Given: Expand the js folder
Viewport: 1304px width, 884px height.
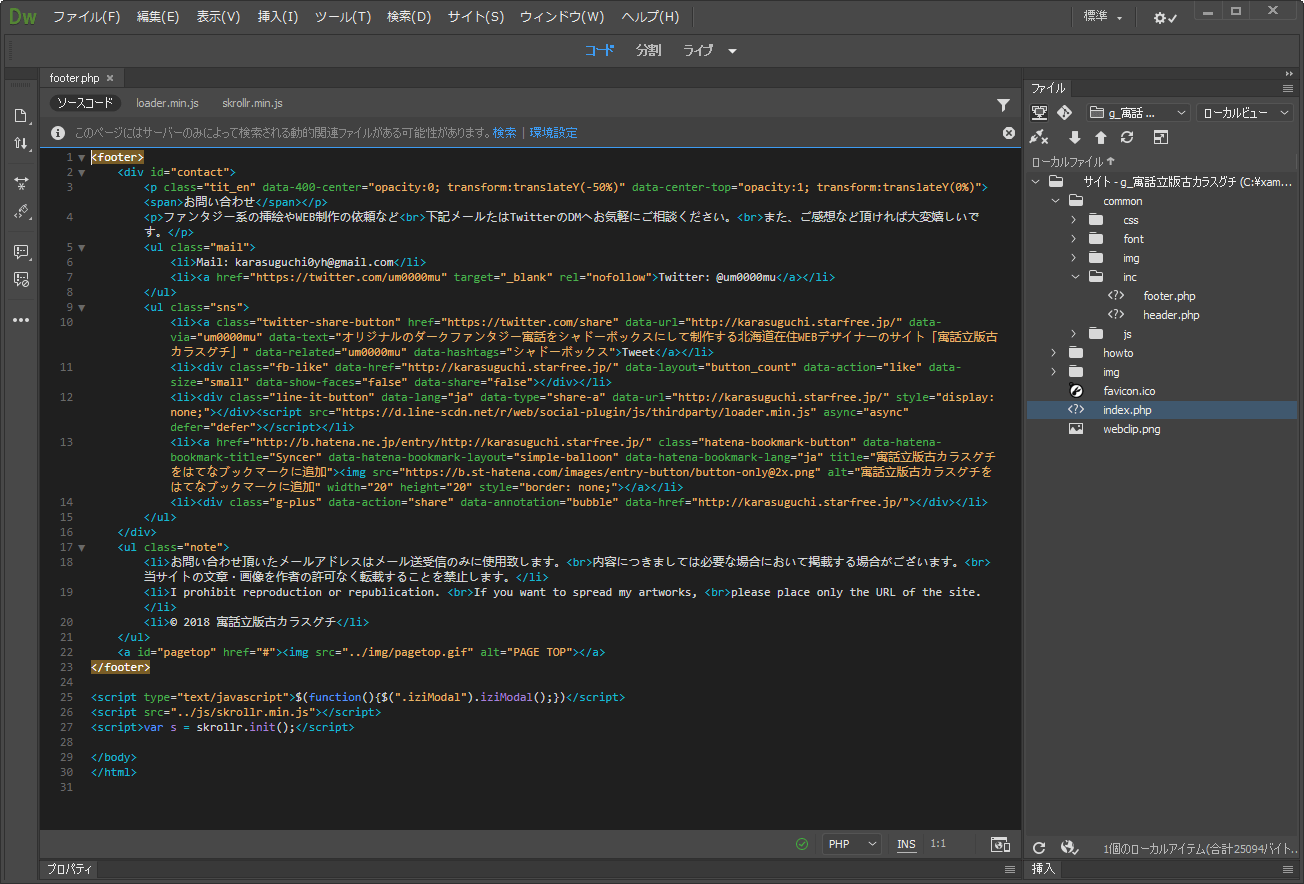Looking at the screenshot, I should click(x=1074, y=334).
